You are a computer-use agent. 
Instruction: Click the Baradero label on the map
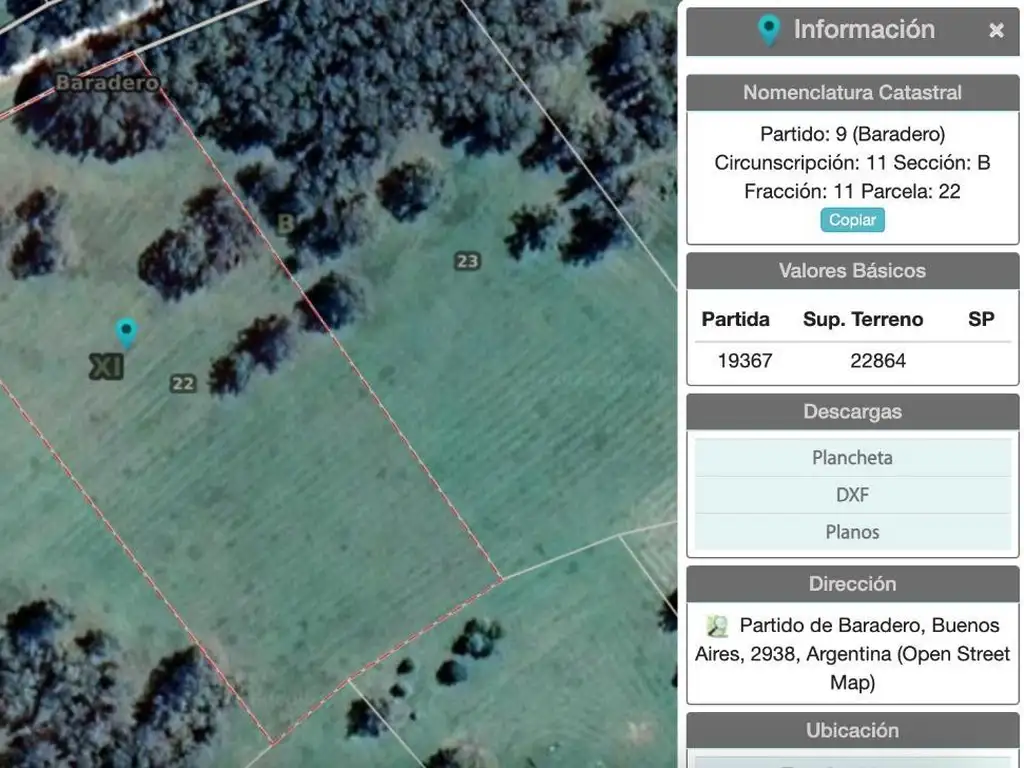point(106,83)
